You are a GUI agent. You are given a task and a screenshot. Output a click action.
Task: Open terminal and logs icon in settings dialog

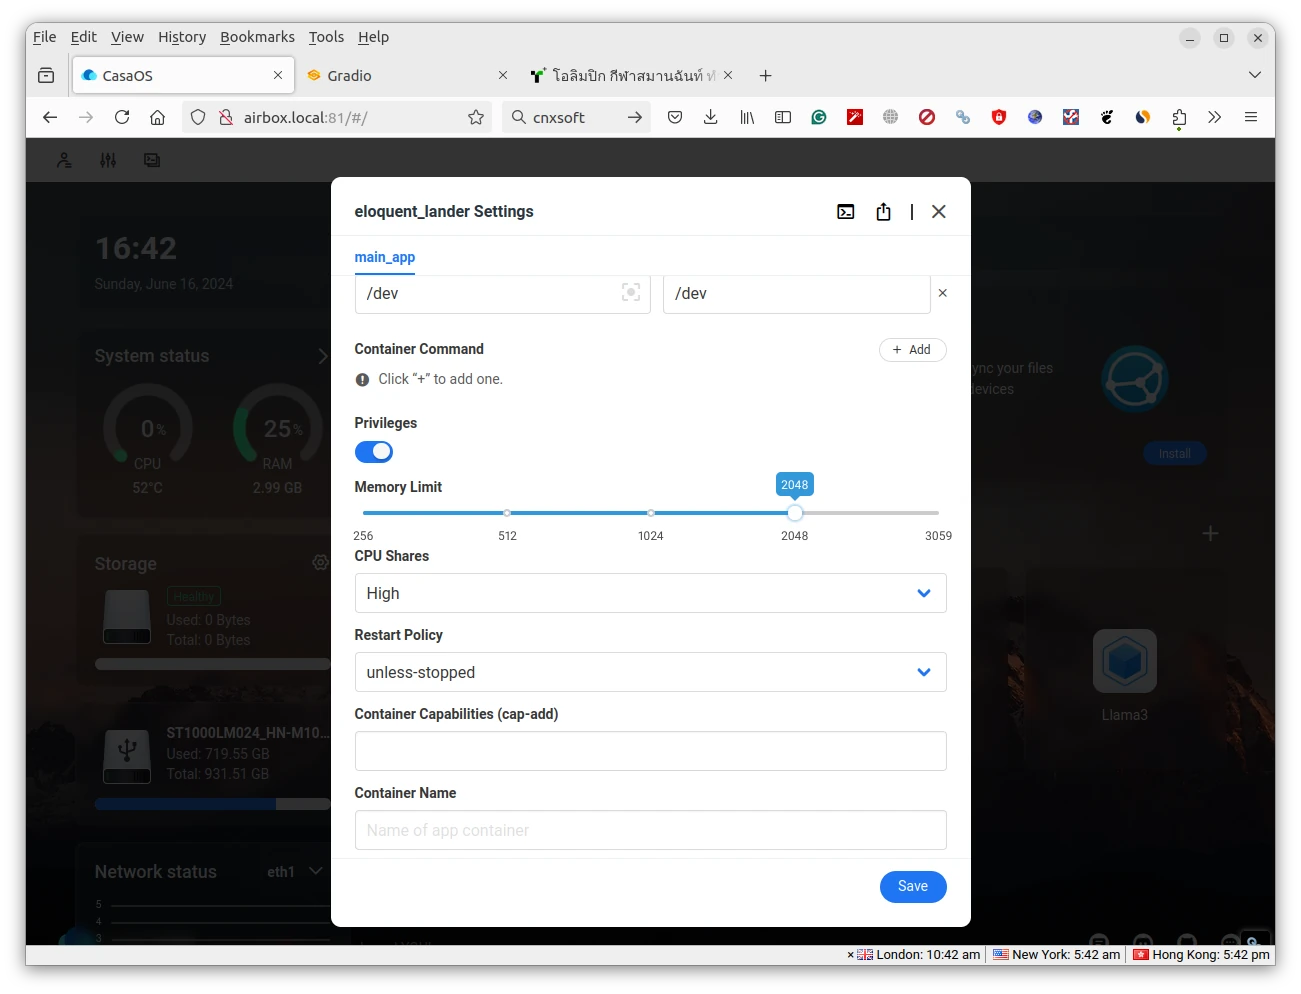(x=846, y=212)
